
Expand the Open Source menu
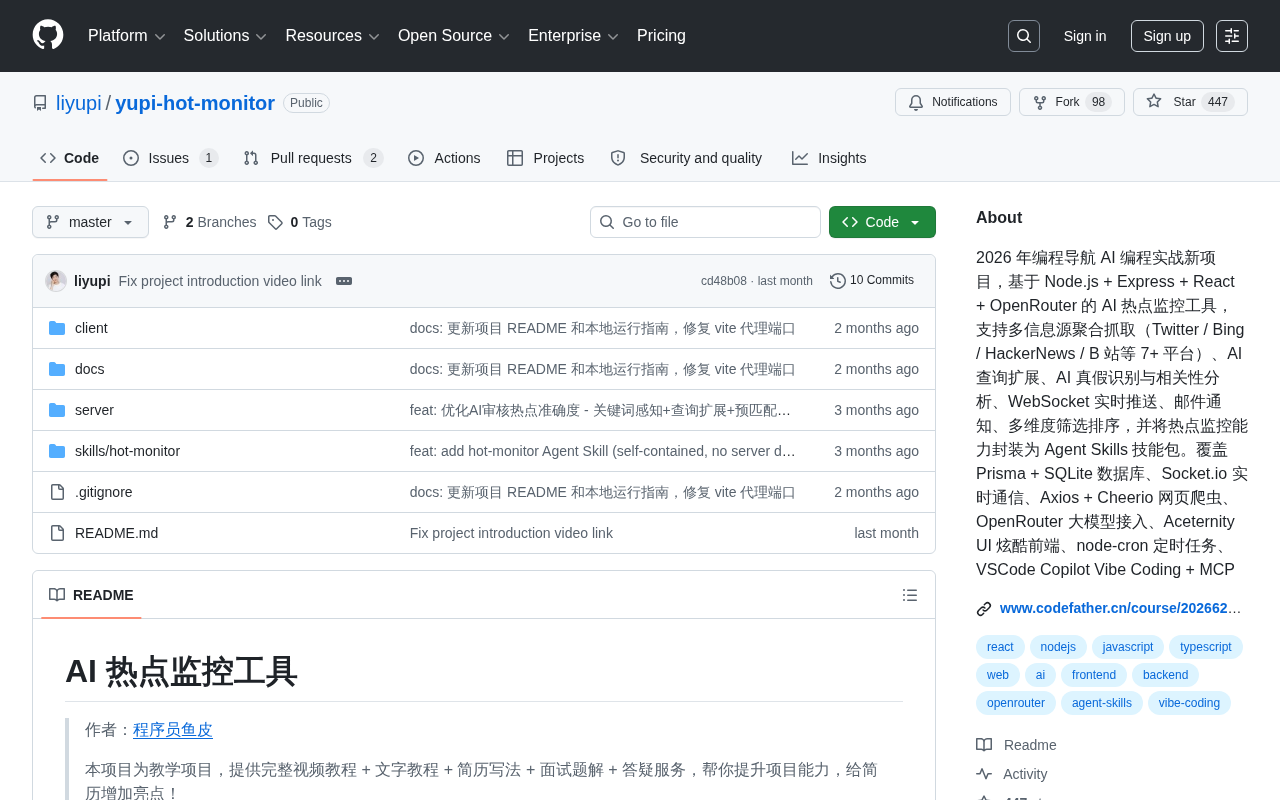(453, 36)
